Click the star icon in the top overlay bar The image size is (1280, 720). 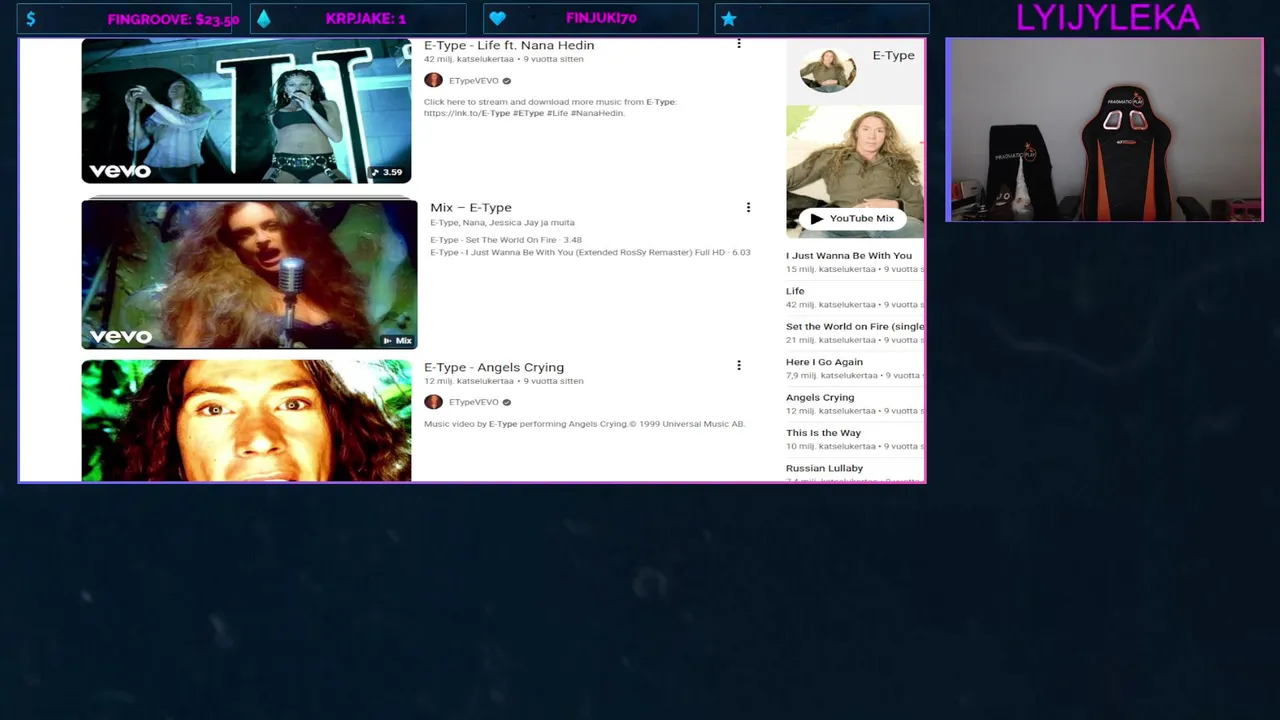point(729,19)
